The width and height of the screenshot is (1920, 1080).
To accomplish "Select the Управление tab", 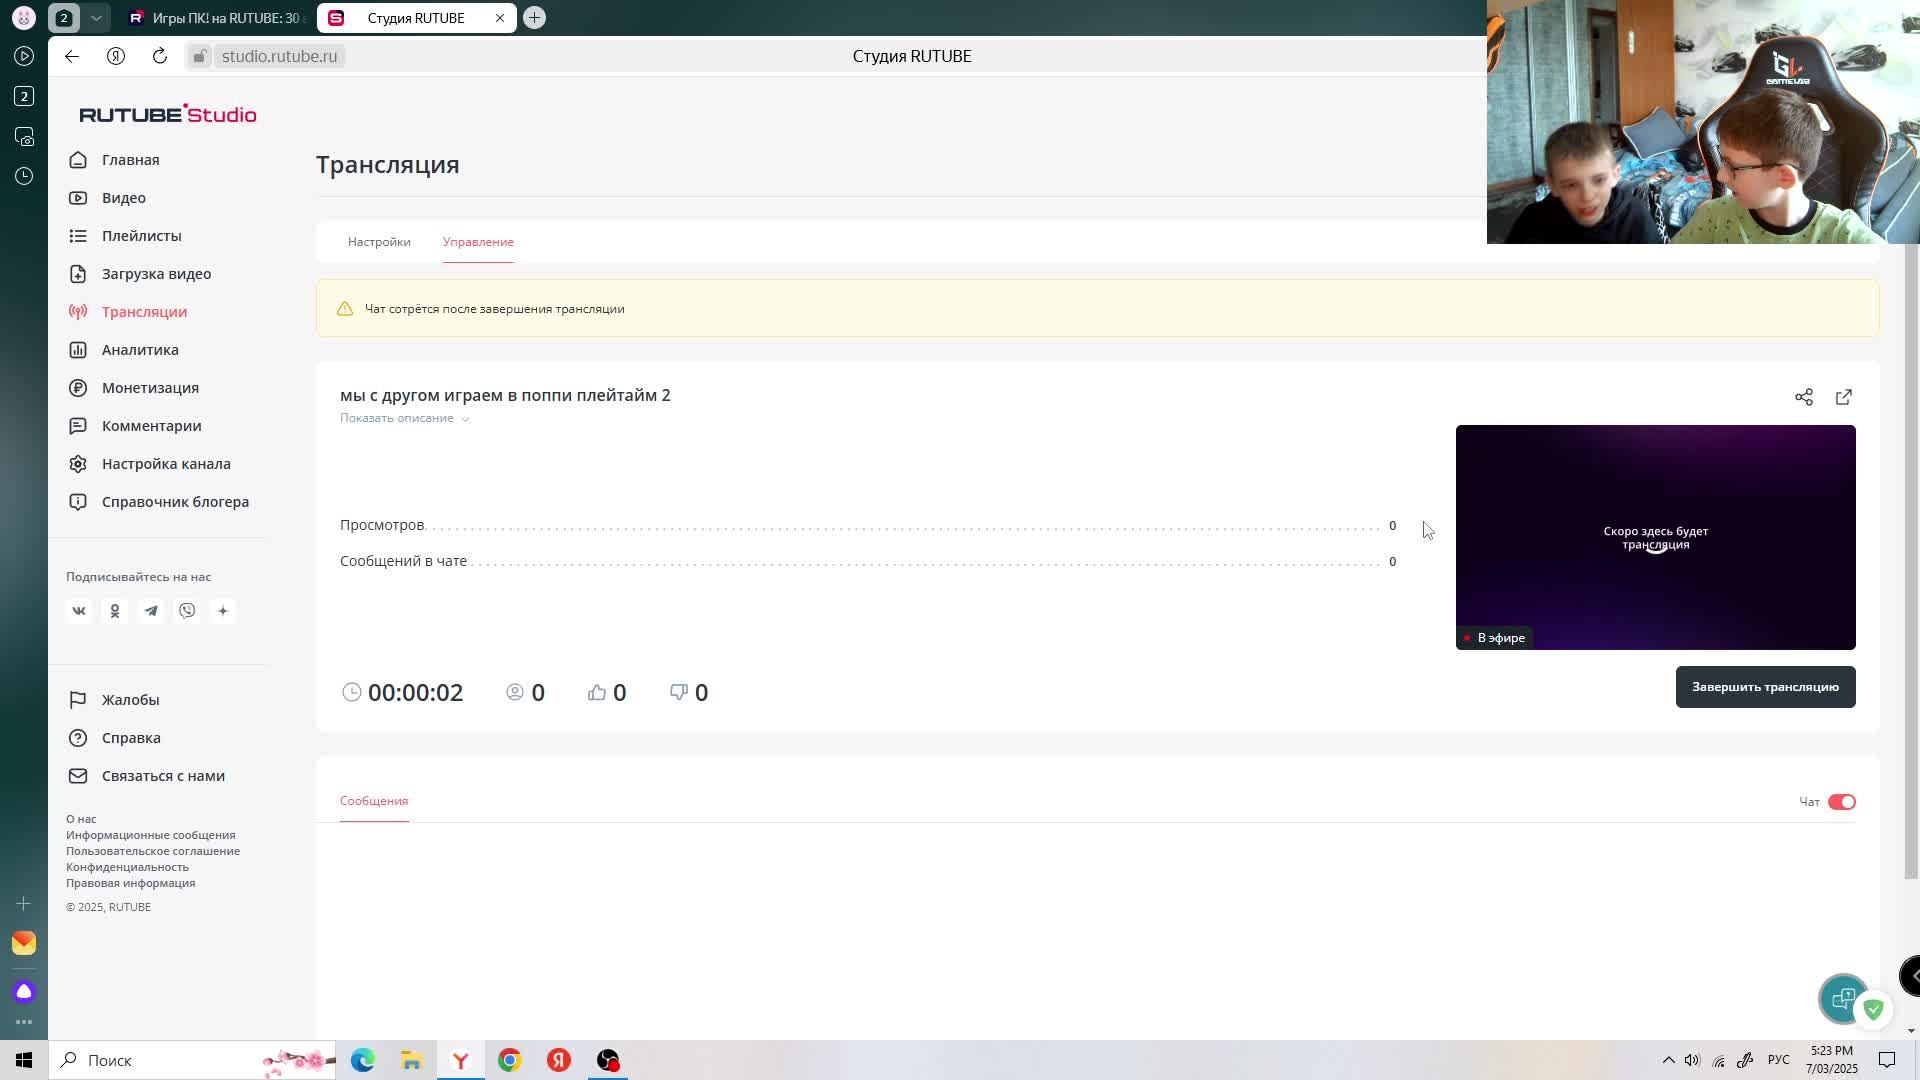I will [x=478, y=242].
